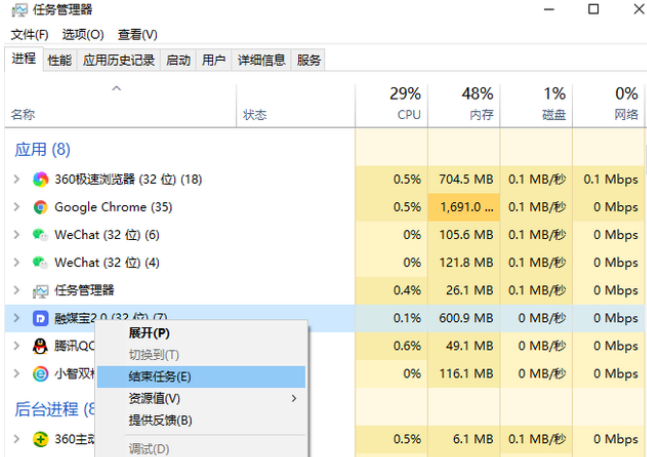
Task: Maximize the Task Manager window
Action: point(593,9)
